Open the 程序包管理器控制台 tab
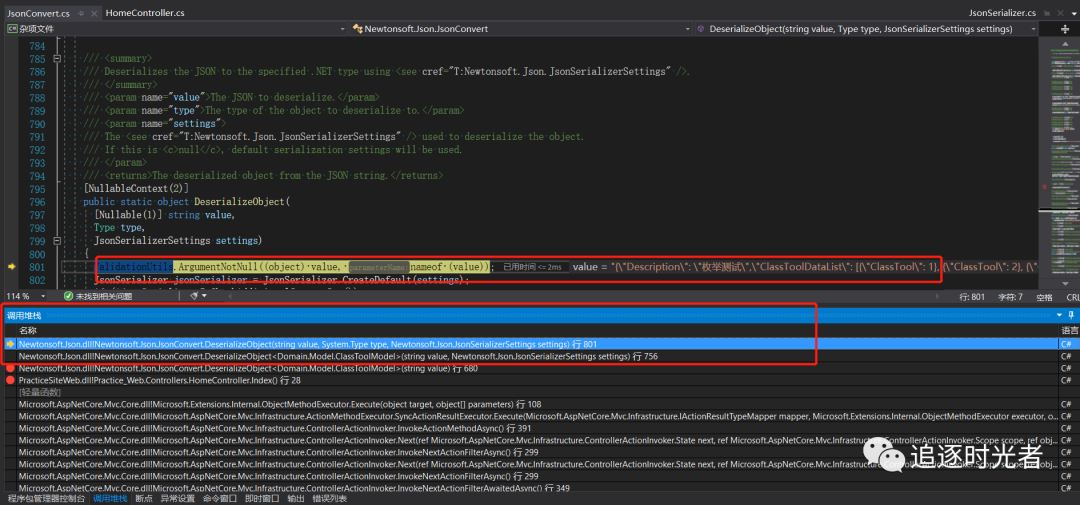This screenshot has height=505, width=1080. (46, 499)
